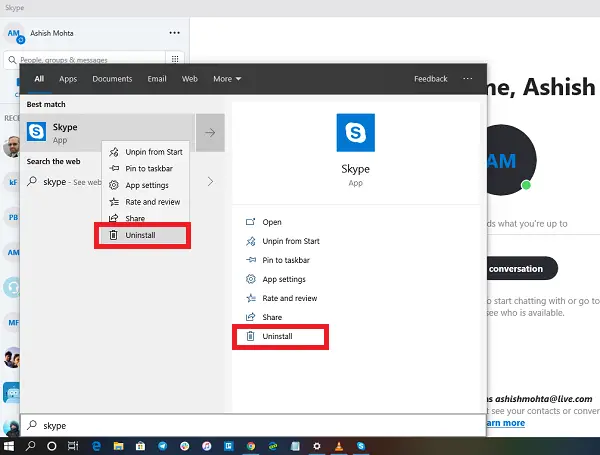
Task: Click Unpin from Start in details pane
Action: [291, 241]
